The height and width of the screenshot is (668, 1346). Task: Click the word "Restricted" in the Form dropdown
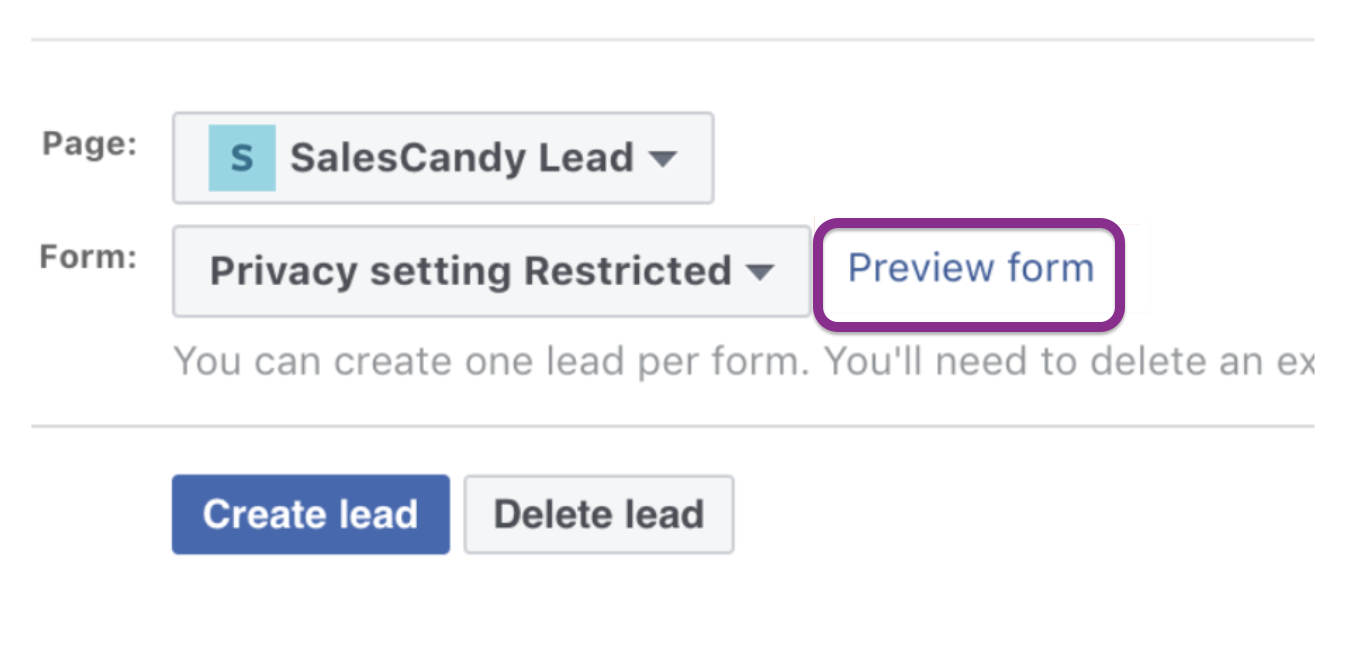pos(628,272)
